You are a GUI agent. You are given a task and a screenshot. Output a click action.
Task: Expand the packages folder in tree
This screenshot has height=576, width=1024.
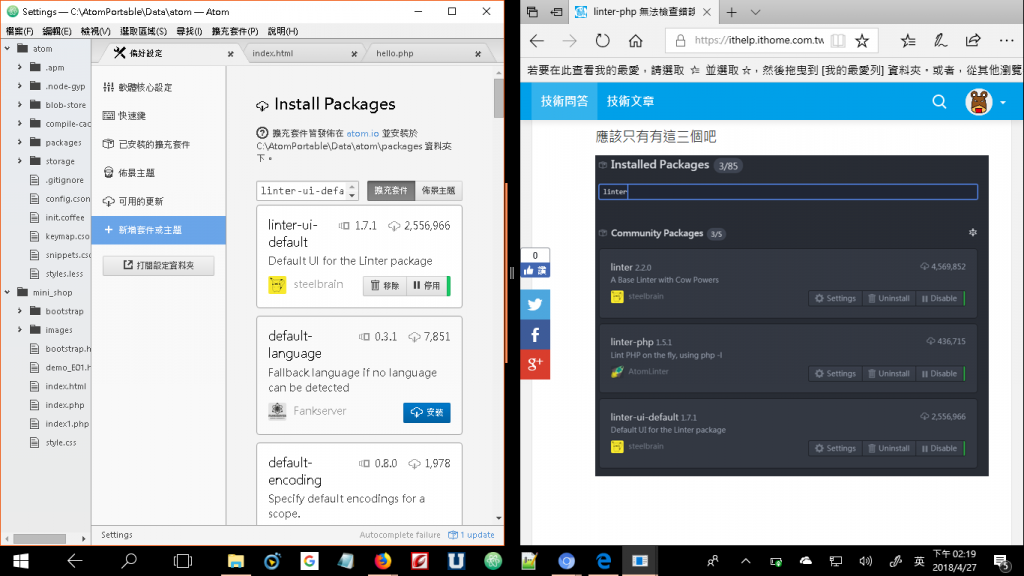click(20, 142)
